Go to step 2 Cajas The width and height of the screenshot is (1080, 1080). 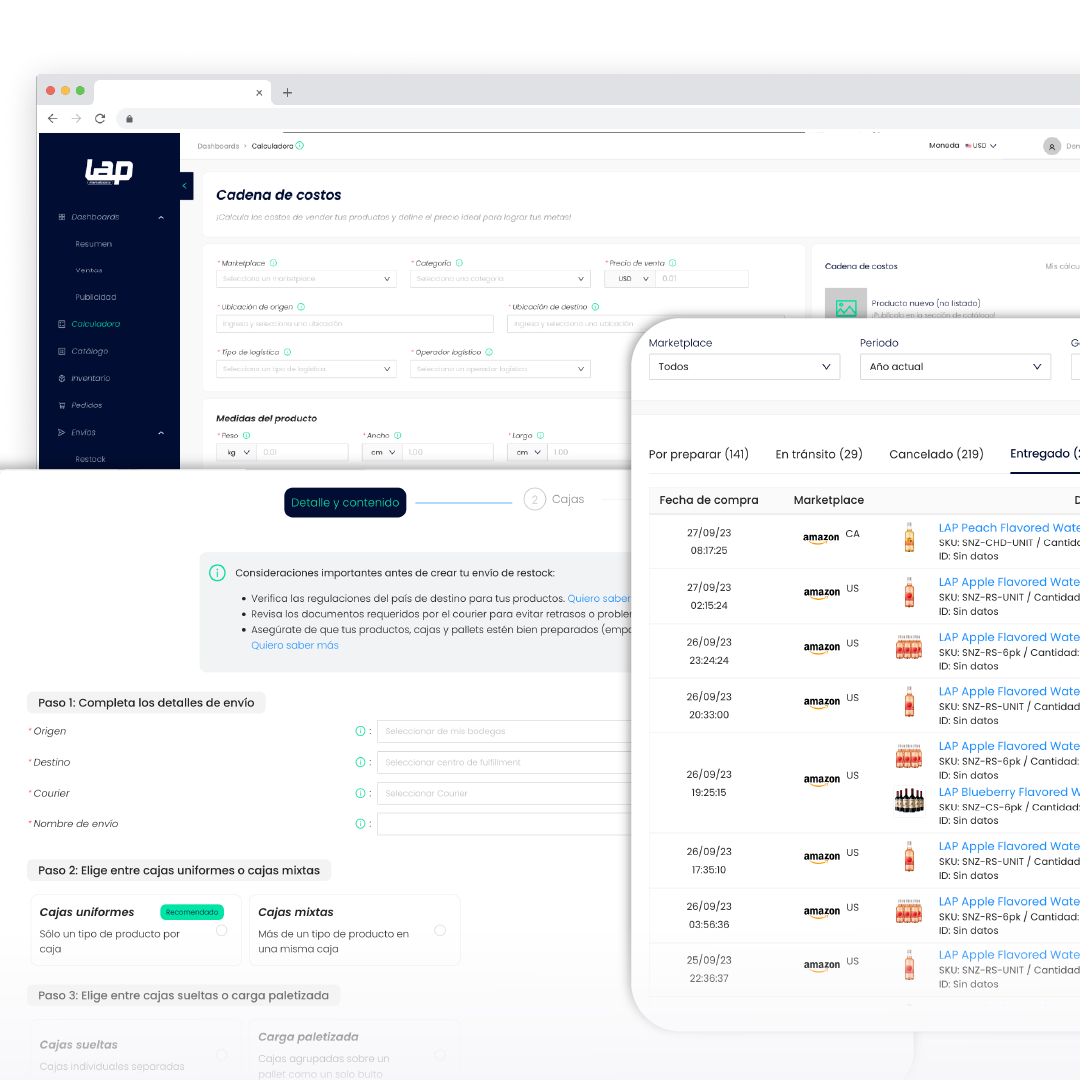(x=554, y=499)
